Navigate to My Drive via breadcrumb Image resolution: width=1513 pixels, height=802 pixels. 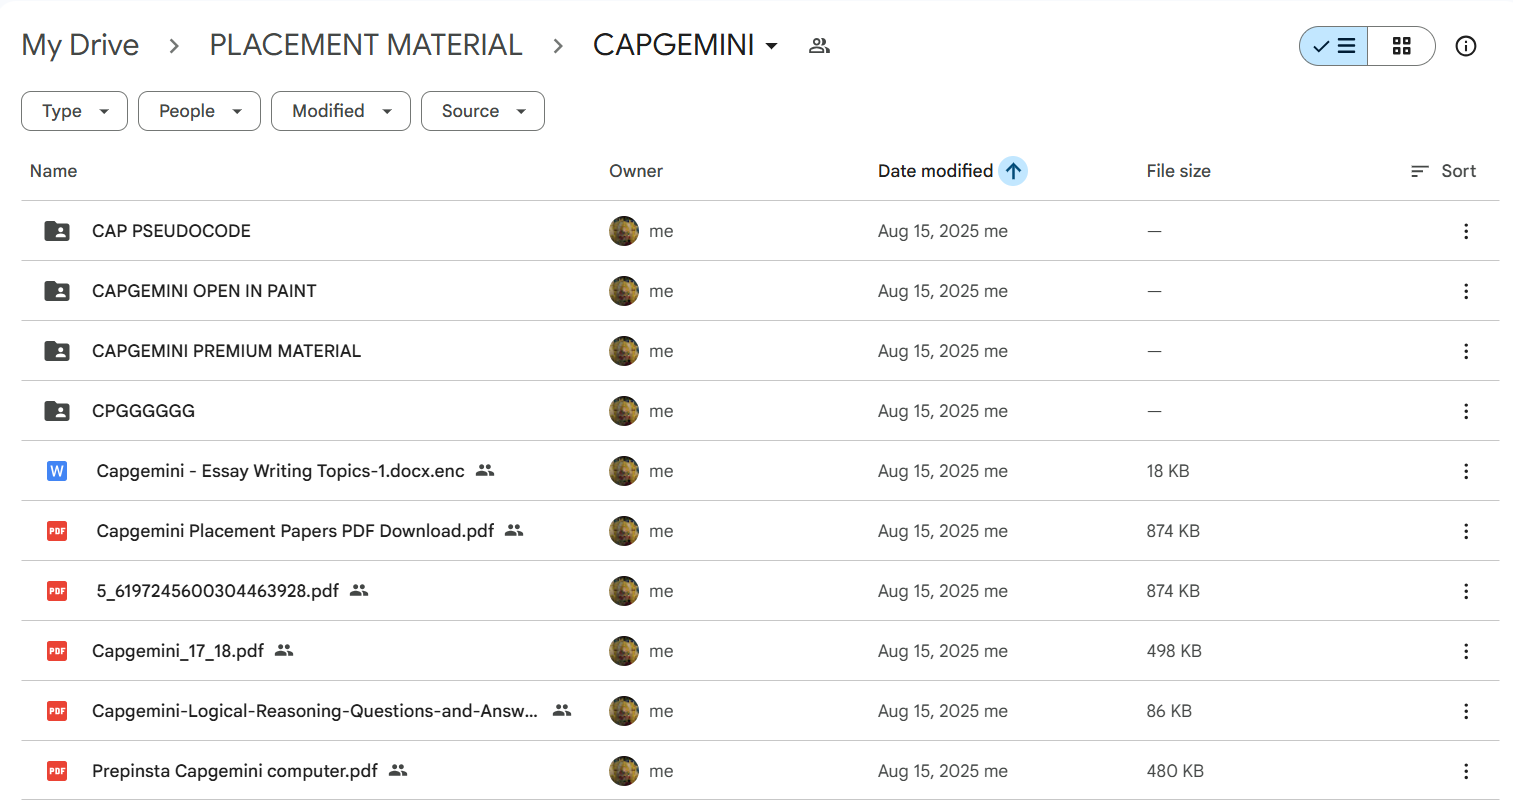tap(80, 45)
